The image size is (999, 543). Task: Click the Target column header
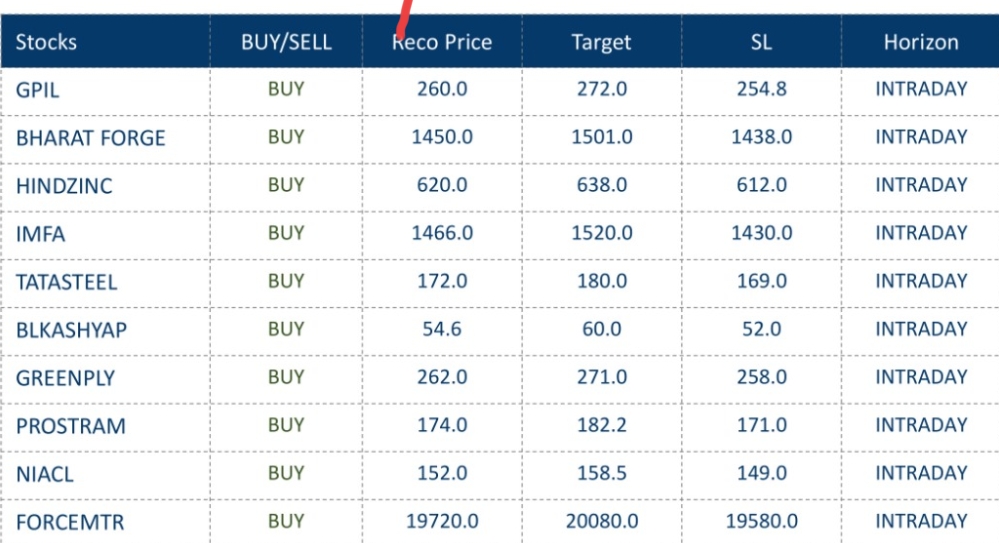click(601, 42)
